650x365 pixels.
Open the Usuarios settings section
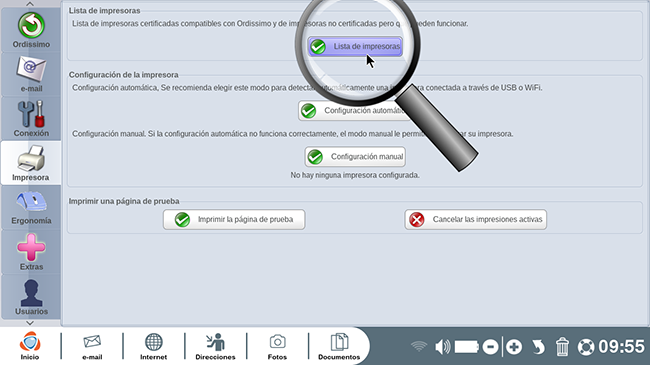tap(31, 297)
